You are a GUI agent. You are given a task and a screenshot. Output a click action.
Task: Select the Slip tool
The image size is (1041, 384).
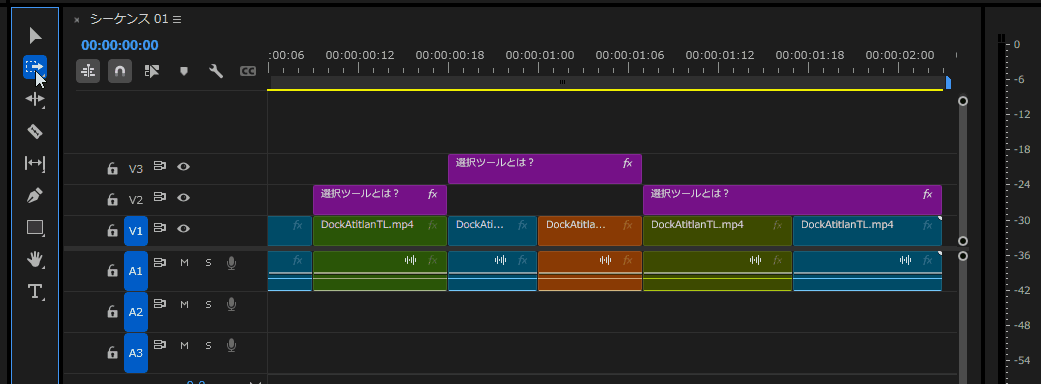[35, 163]
